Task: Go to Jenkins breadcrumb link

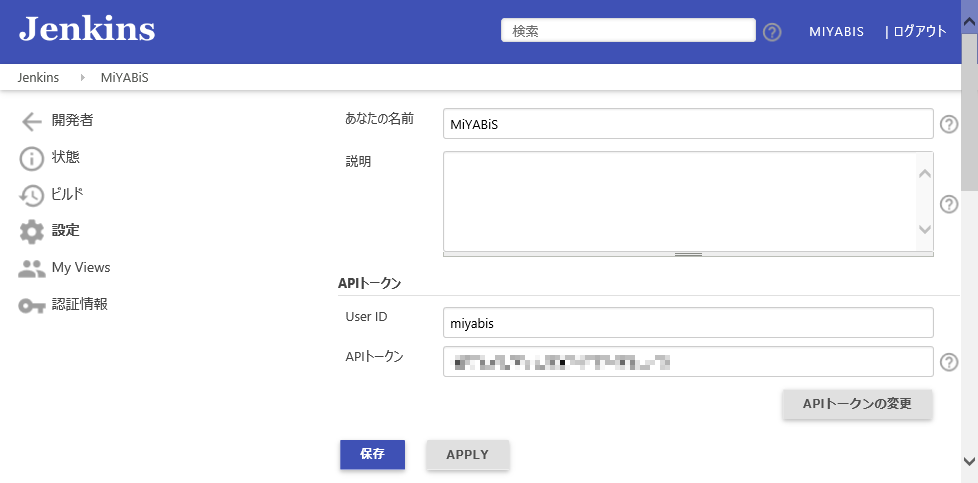Action: pos(38,77)
